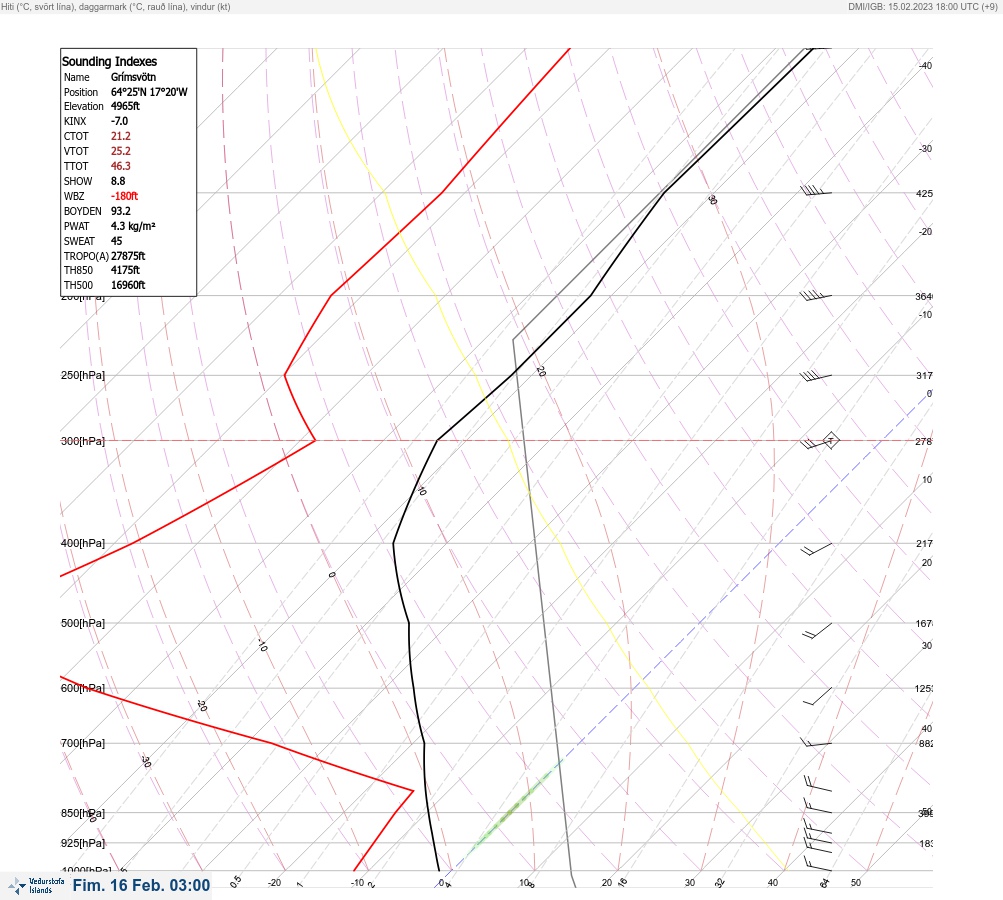Image resolution: width=1003 pixels, height=900 pixels.
Task: Click the dew point peak near 850 hPa
Action: pyautogui.click(x=413, y=791)
